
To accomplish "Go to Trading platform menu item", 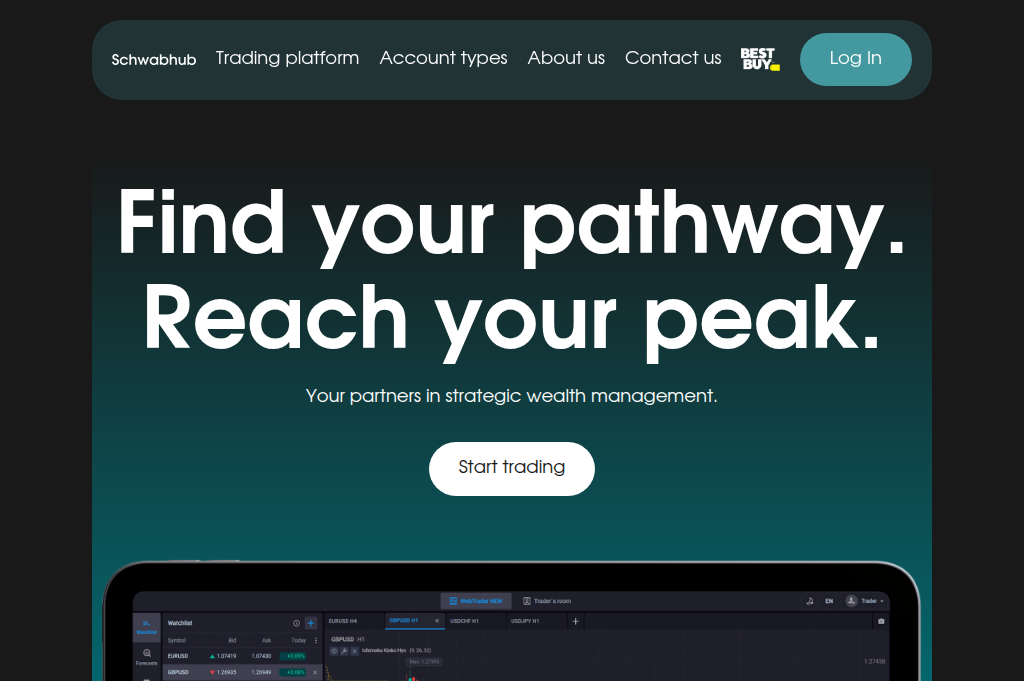I will (x=287, y=58).
